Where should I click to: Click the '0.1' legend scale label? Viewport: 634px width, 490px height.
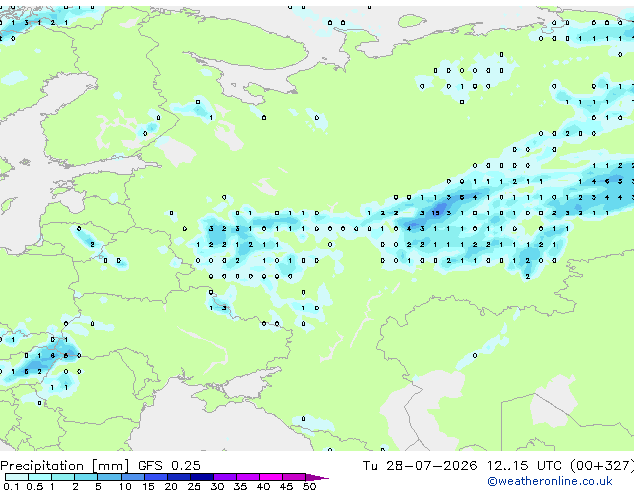click(x=11, y=486)
